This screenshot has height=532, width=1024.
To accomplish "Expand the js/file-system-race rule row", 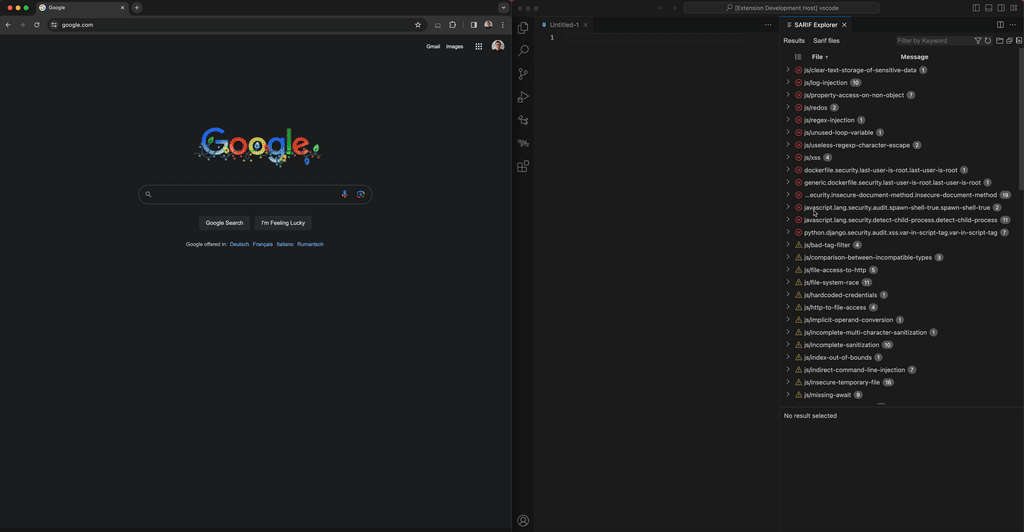I will point(788,282).
